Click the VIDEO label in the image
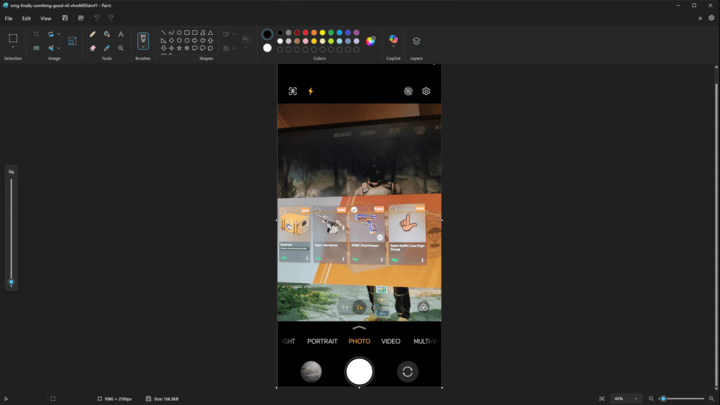 (x=391, y=341)
